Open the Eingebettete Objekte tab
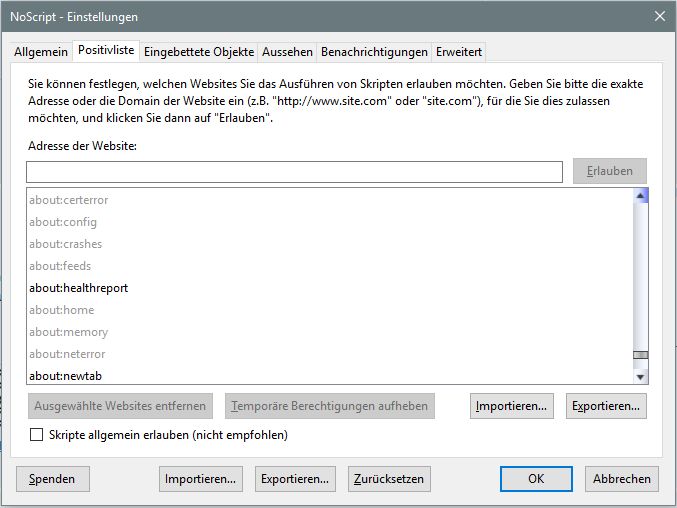The height and width of the screenshot is (508, 677). 199,52
